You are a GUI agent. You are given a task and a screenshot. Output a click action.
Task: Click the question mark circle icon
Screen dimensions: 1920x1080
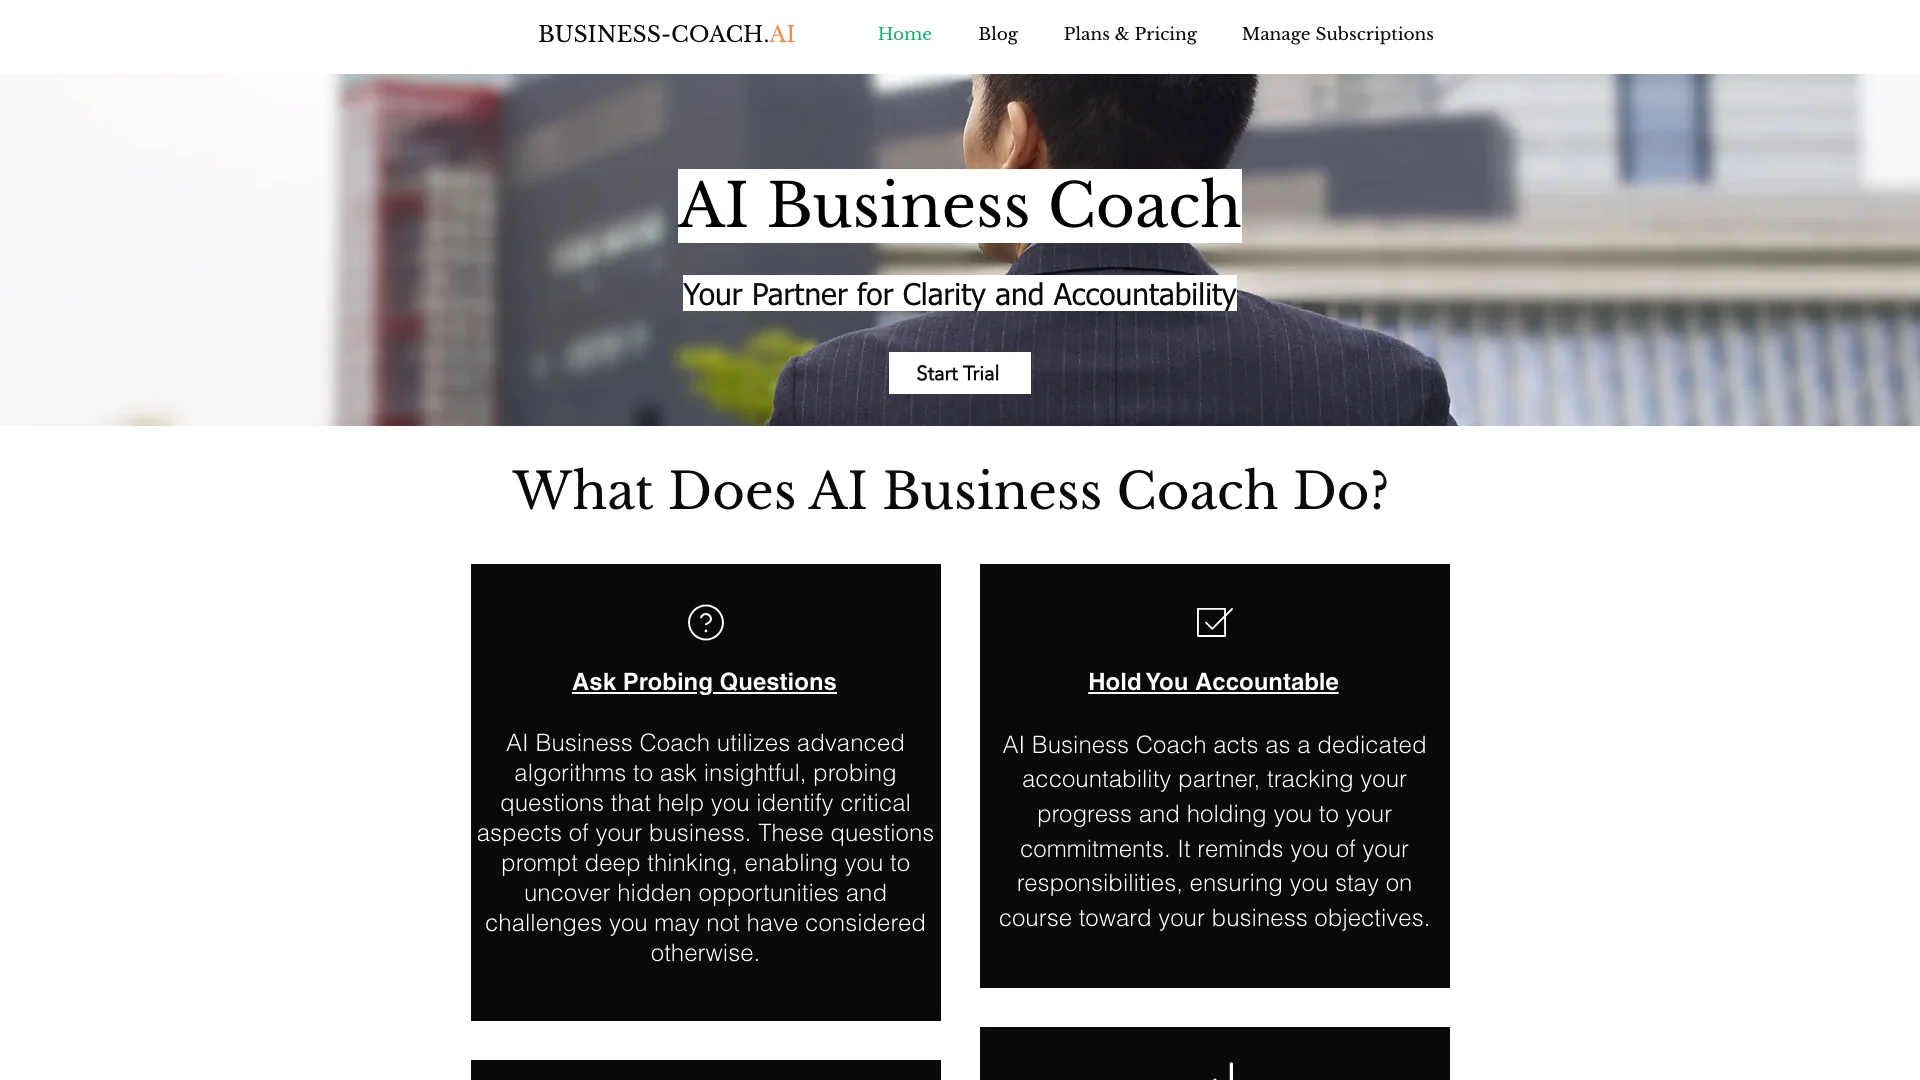(704, 621)
